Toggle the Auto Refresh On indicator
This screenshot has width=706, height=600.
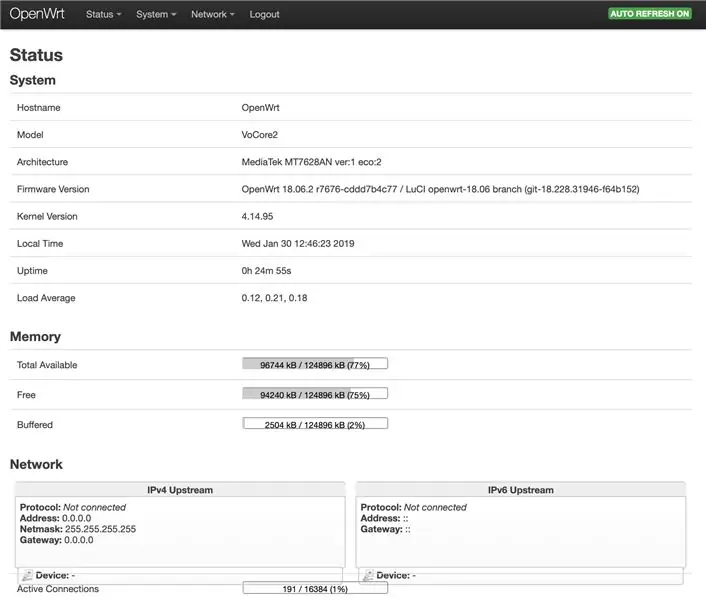[x=650, y=14]
